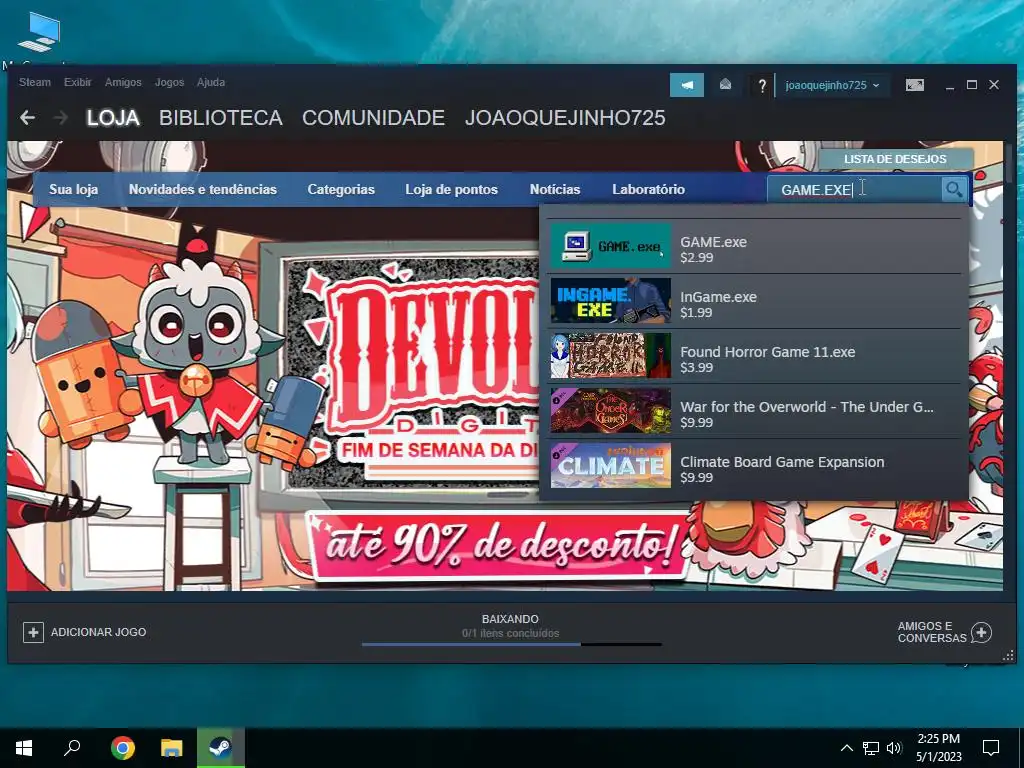Click the search magnifier button
Image resolution: width=1024 pixels, height=768 pixels.
click(x=953, y=189)
